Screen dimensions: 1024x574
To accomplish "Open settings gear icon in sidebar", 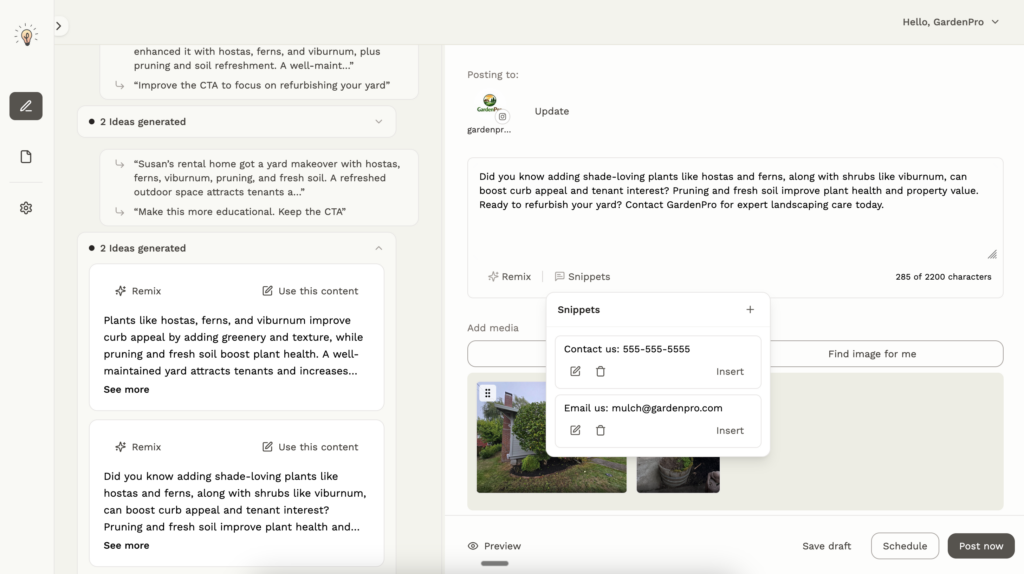I will 26,208.
